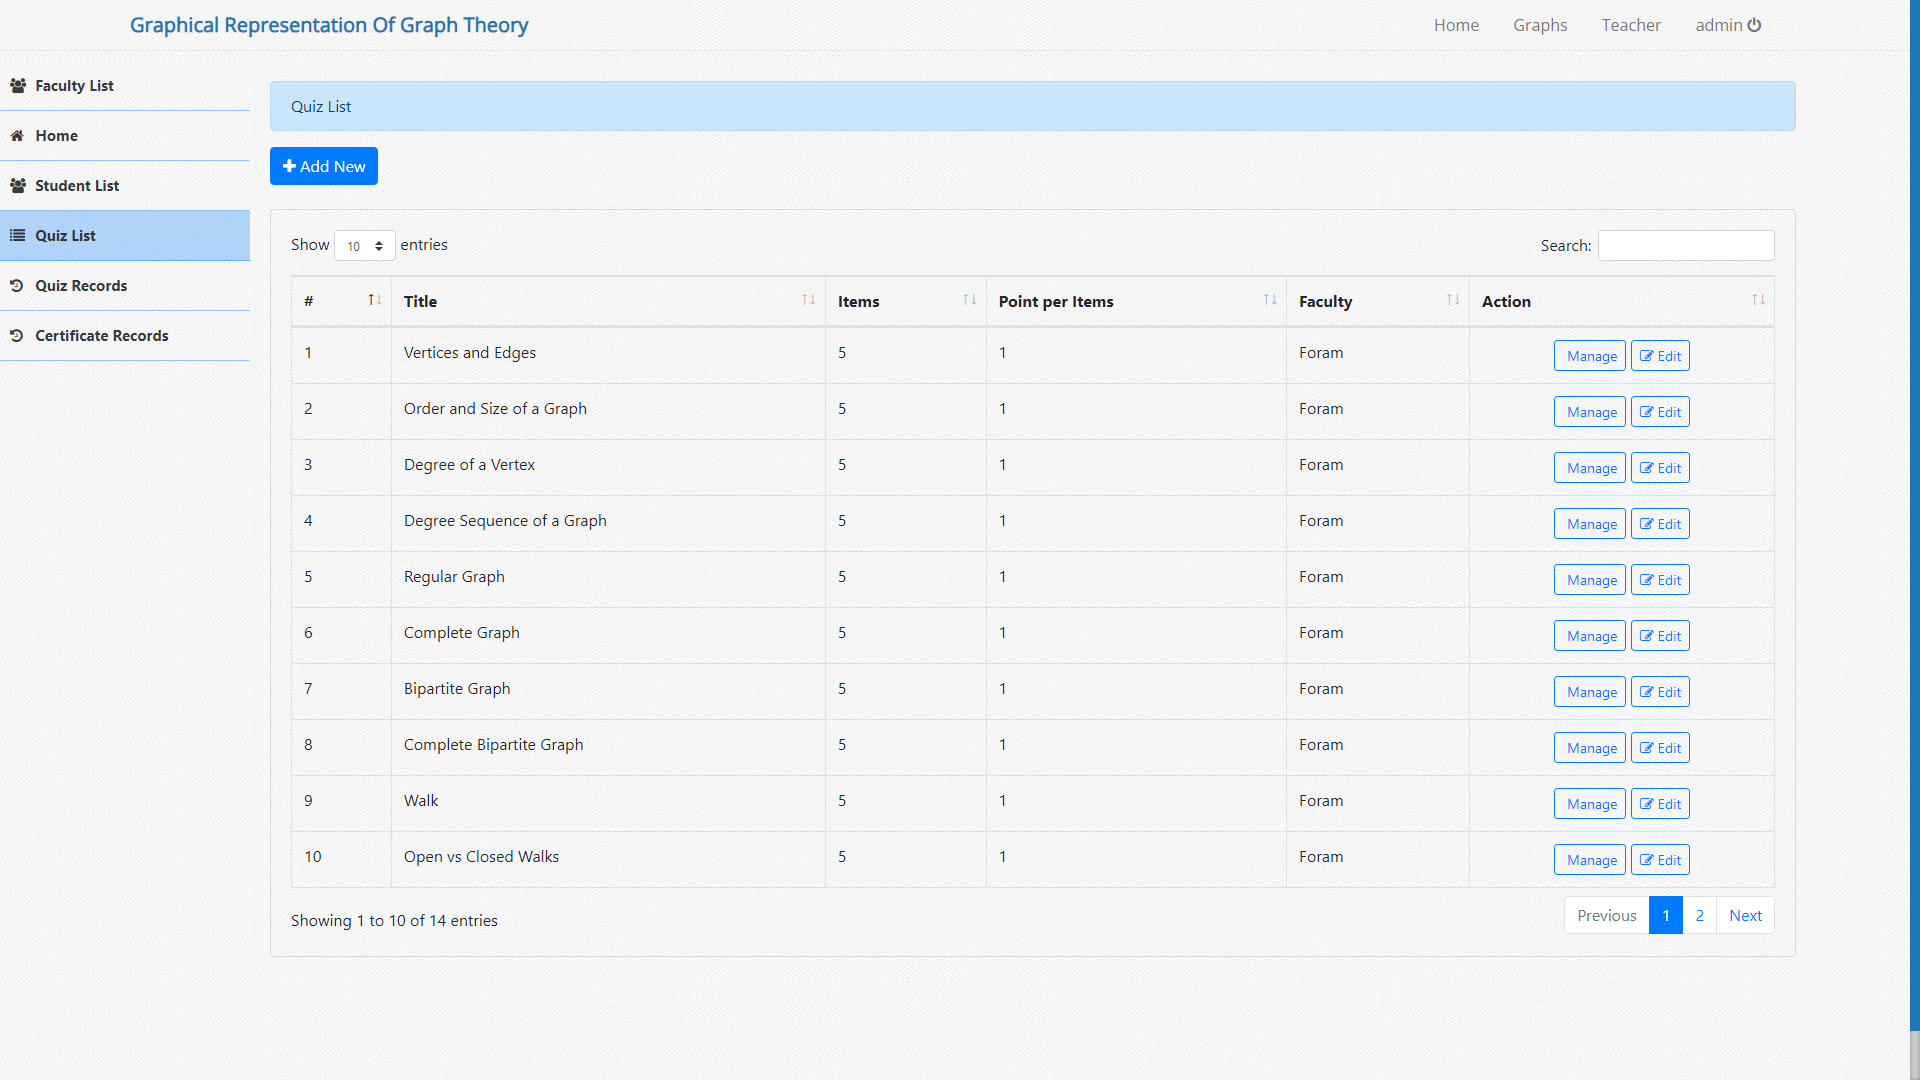
Task: Open the Show entries count dropdown
Action: (x=364, y=246)
